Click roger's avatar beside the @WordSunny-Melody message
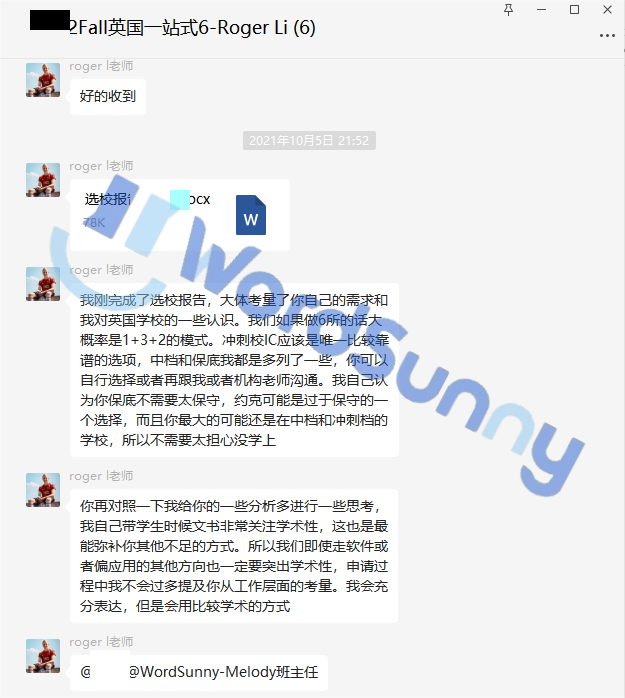 click(x=43, y=656)
